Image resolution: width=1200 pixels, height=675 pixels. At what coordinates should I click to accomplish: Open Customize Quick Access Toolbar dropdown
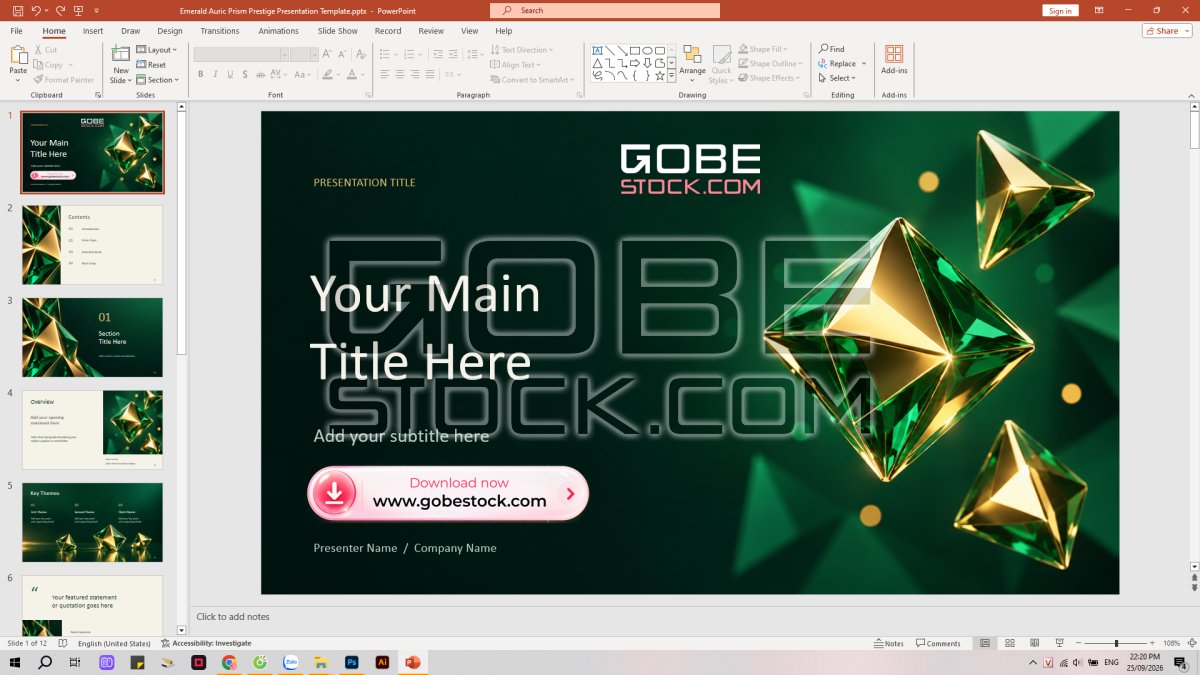click(x=97, y=10)
